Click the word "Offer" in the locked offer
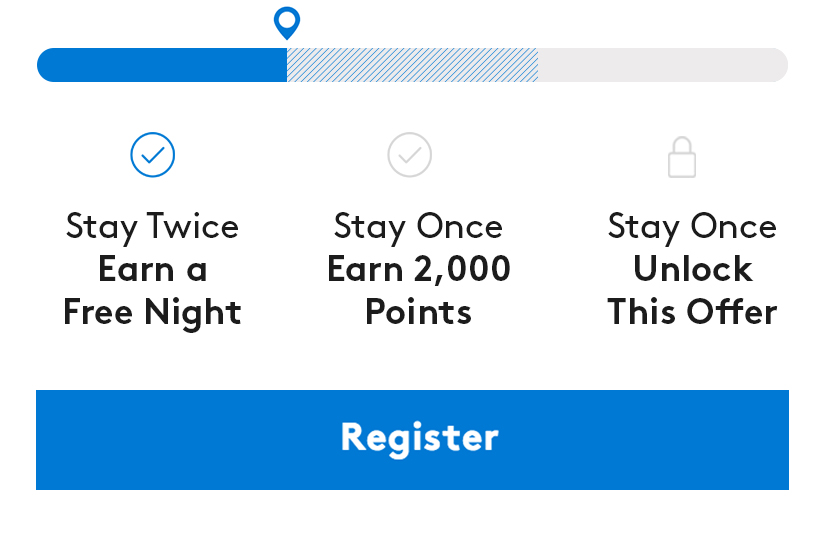 pyautogui.click(x=733, y=312)
